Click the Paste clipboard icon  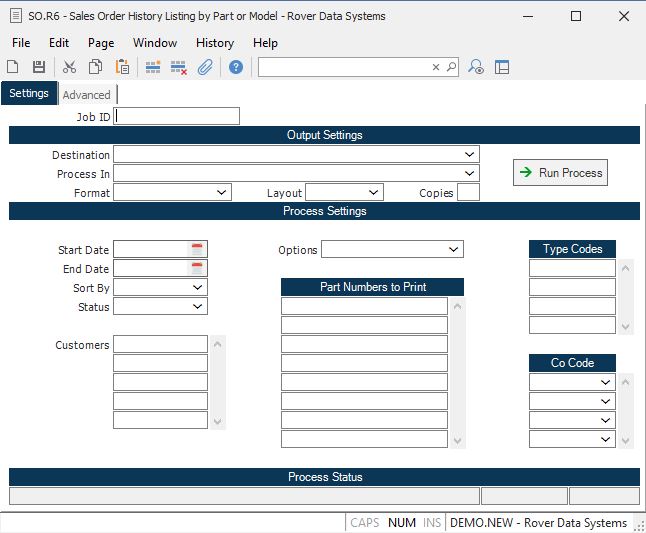point(122,67)
